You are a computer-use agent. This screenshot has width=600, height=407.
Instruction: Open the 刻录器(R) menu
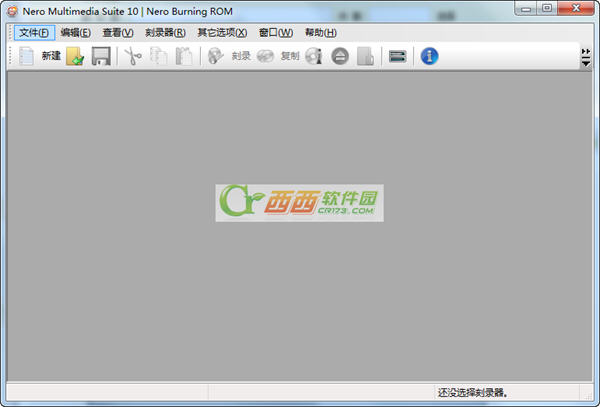point(165,33)
